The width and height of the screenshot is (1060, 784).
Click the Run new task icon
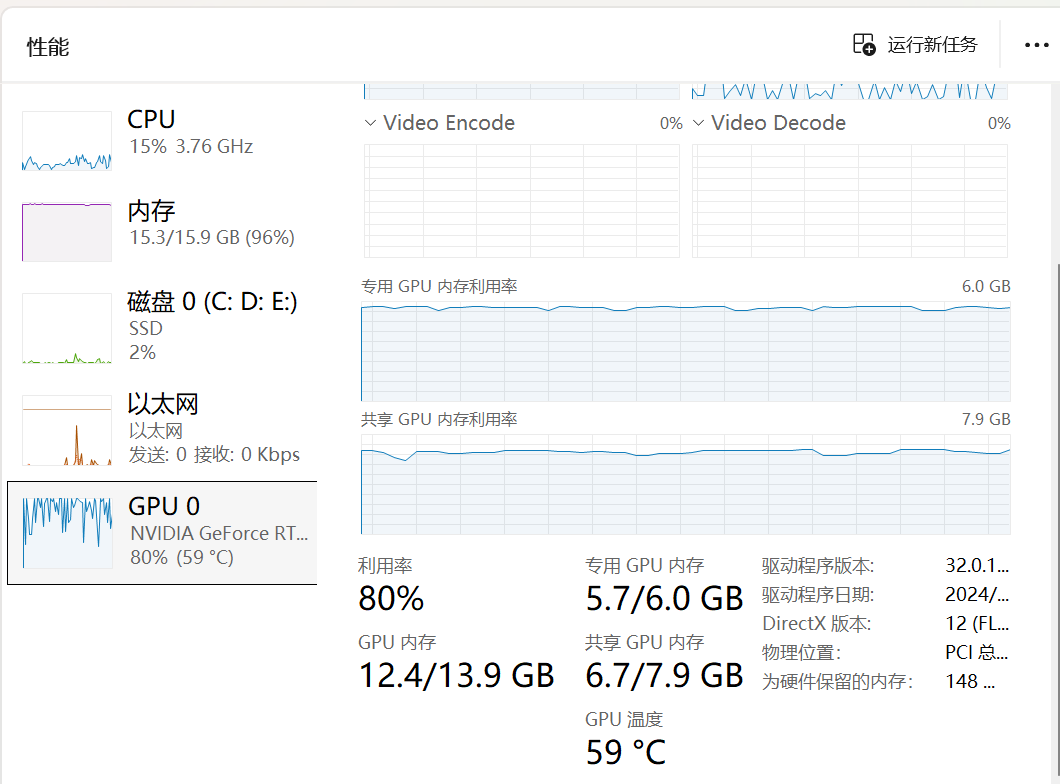pyautogui.click(x=864, y=45)
